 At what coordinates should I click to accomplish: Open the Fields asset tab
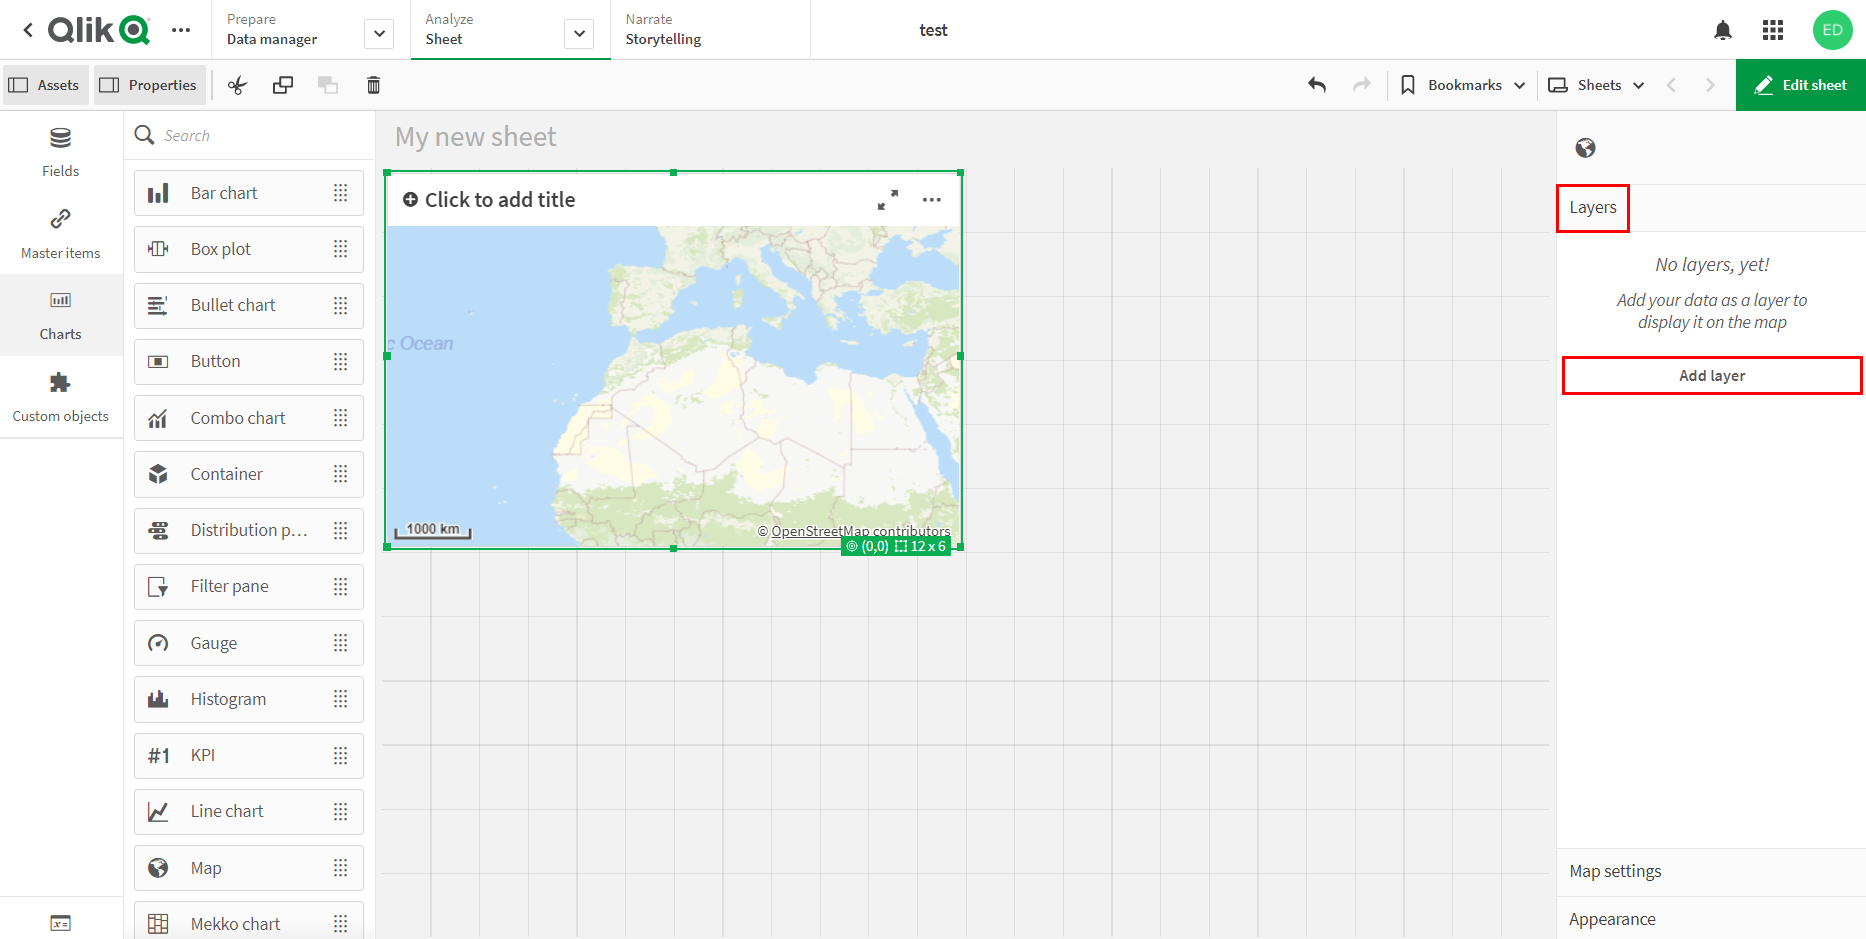pyautogui.click(x=61, y=151)
